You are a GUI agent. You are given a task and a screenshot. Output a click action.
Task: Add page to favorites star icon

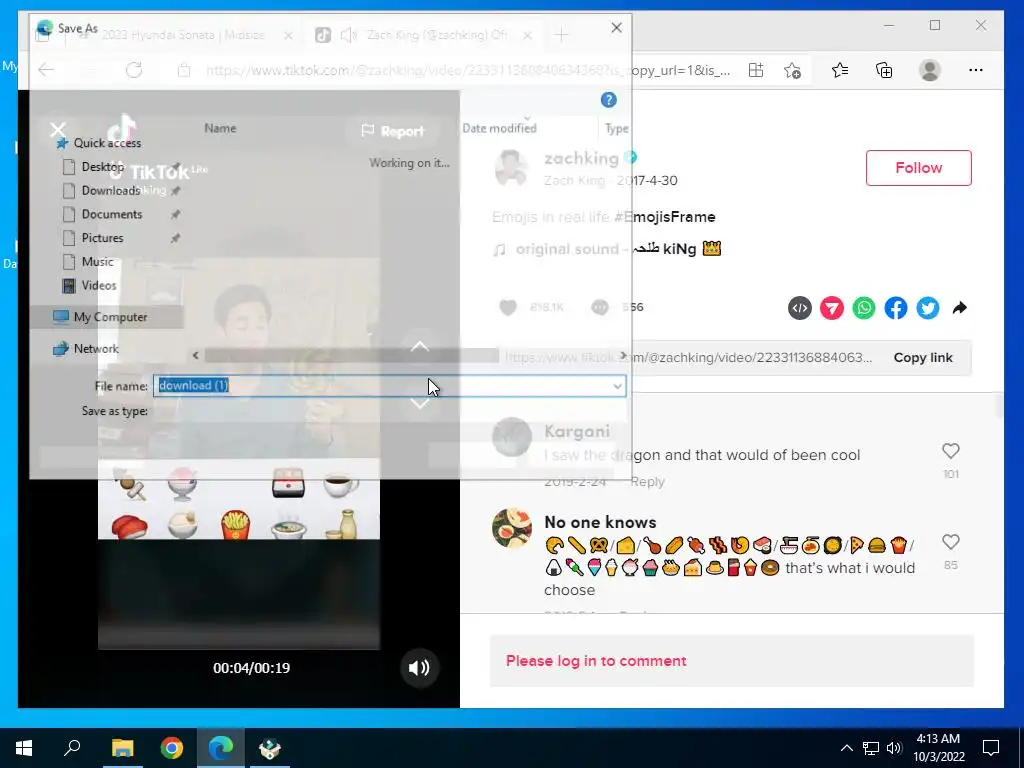(792, 70)
